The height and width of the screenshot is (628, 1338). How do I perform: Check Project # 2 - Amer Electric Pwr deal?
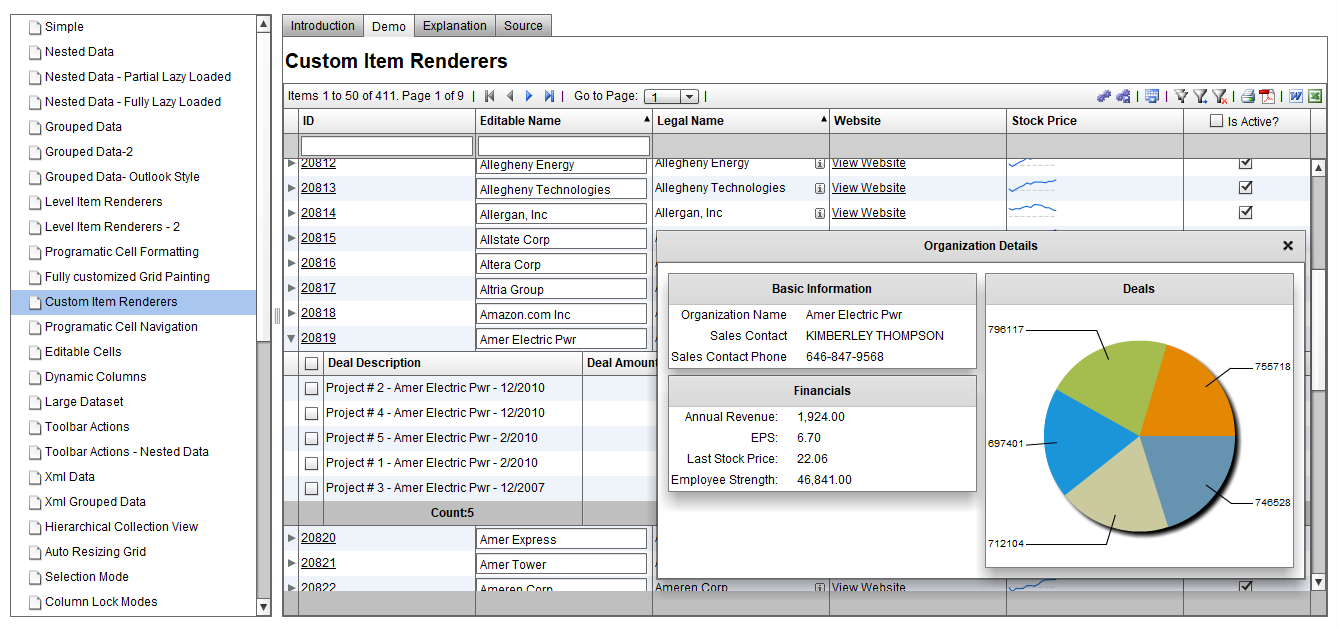click(x=312, y=388)
